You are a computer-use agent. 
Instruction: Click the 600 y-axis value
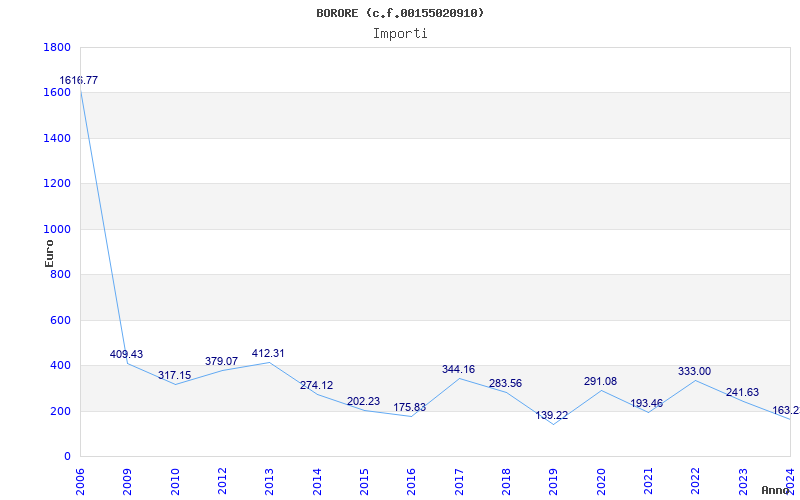coord(61,320)
